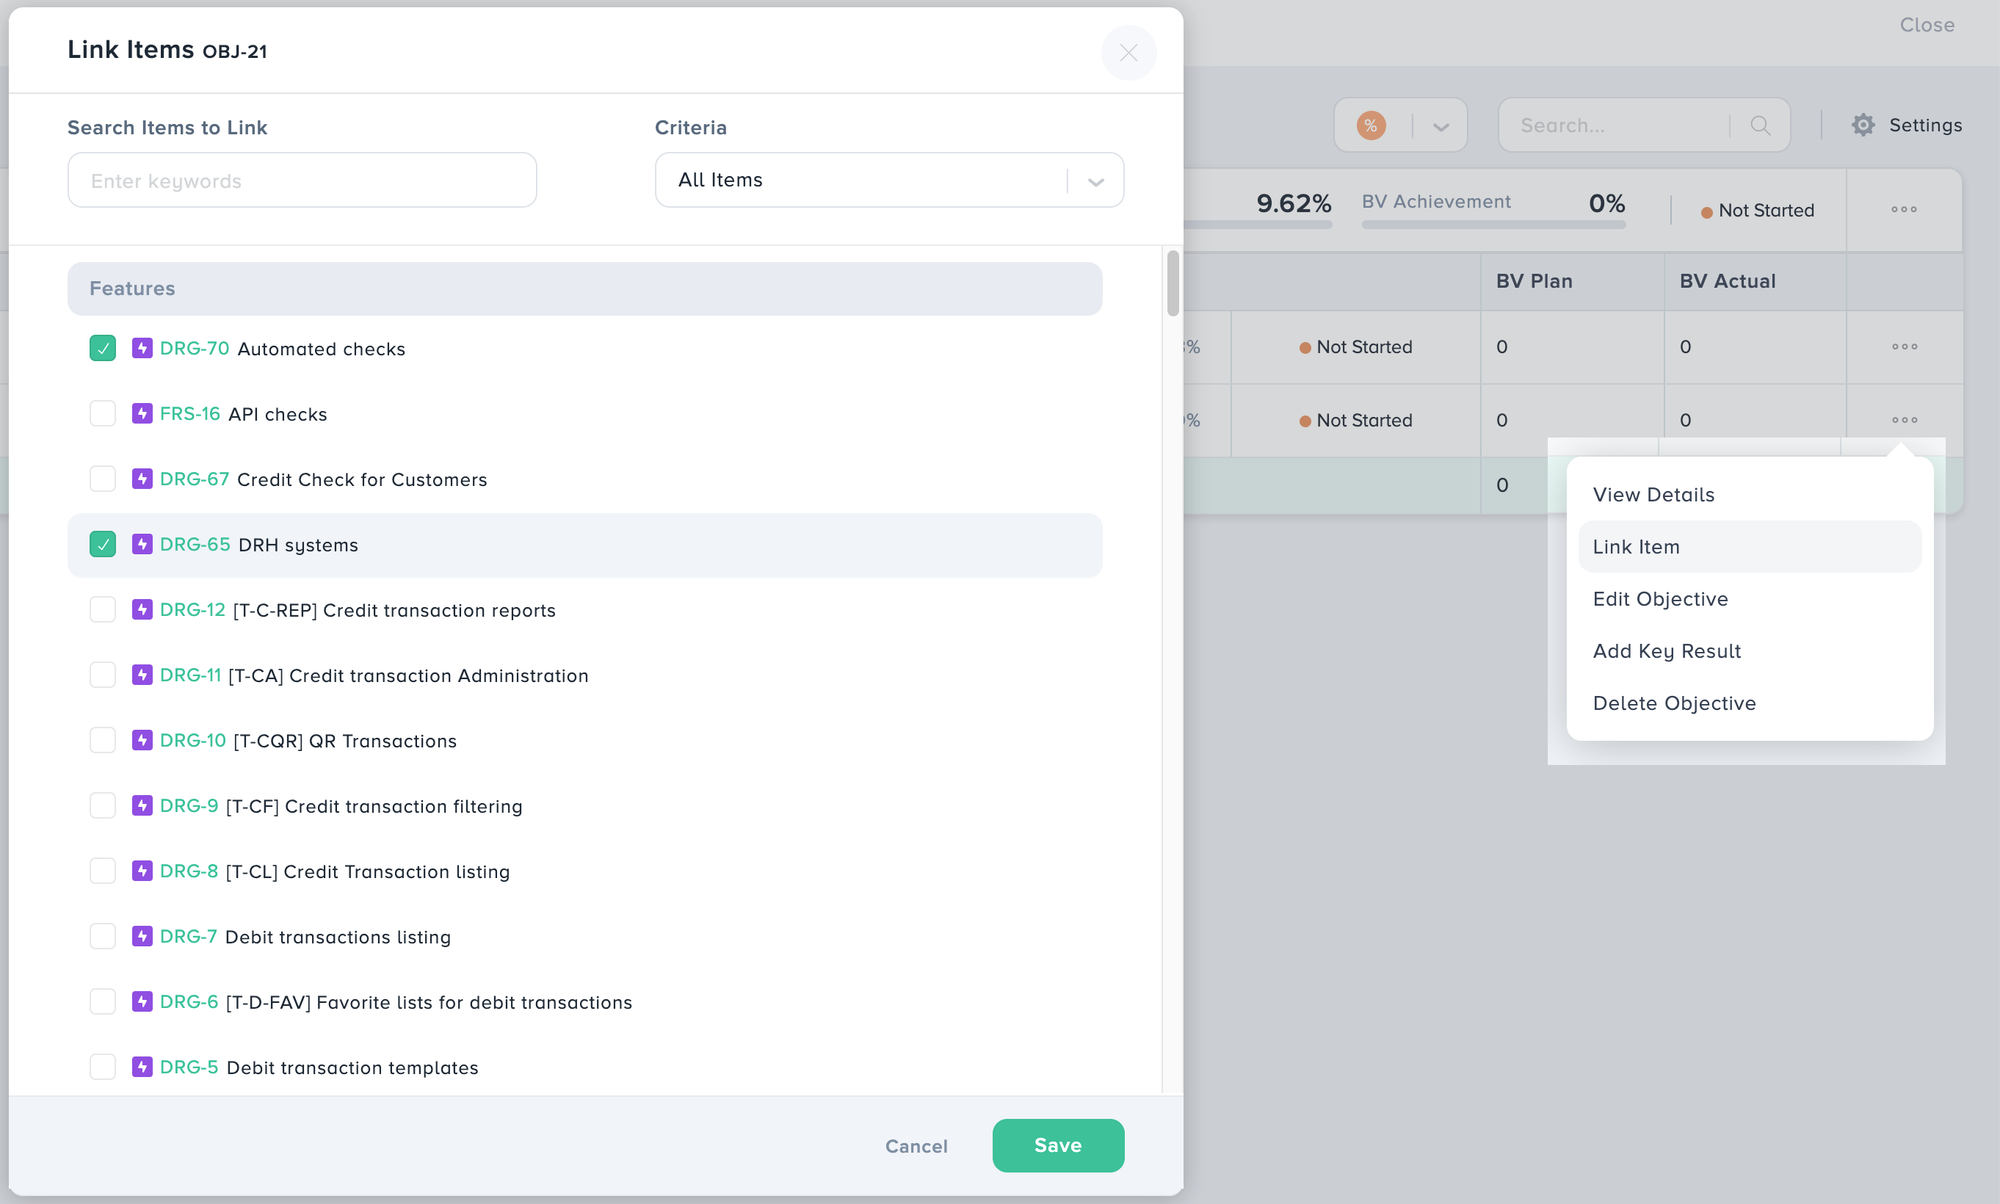This screenshot has height=1204, width=2000.
Task: Check the DRG-67 Credit Check for Customers checkbox
Action: pos(102,478)
